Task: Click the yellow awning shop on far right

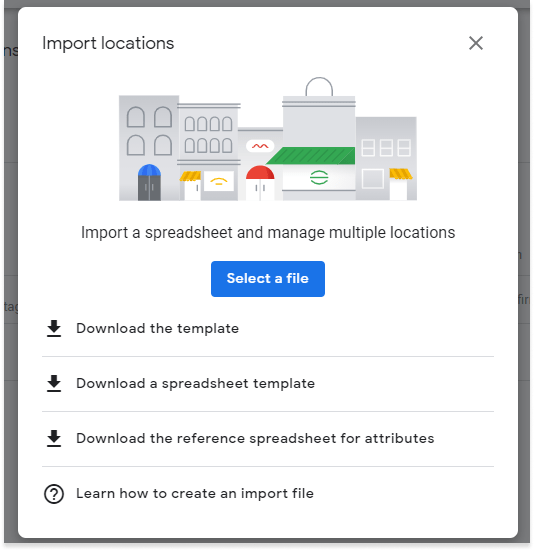Action: 400,184
